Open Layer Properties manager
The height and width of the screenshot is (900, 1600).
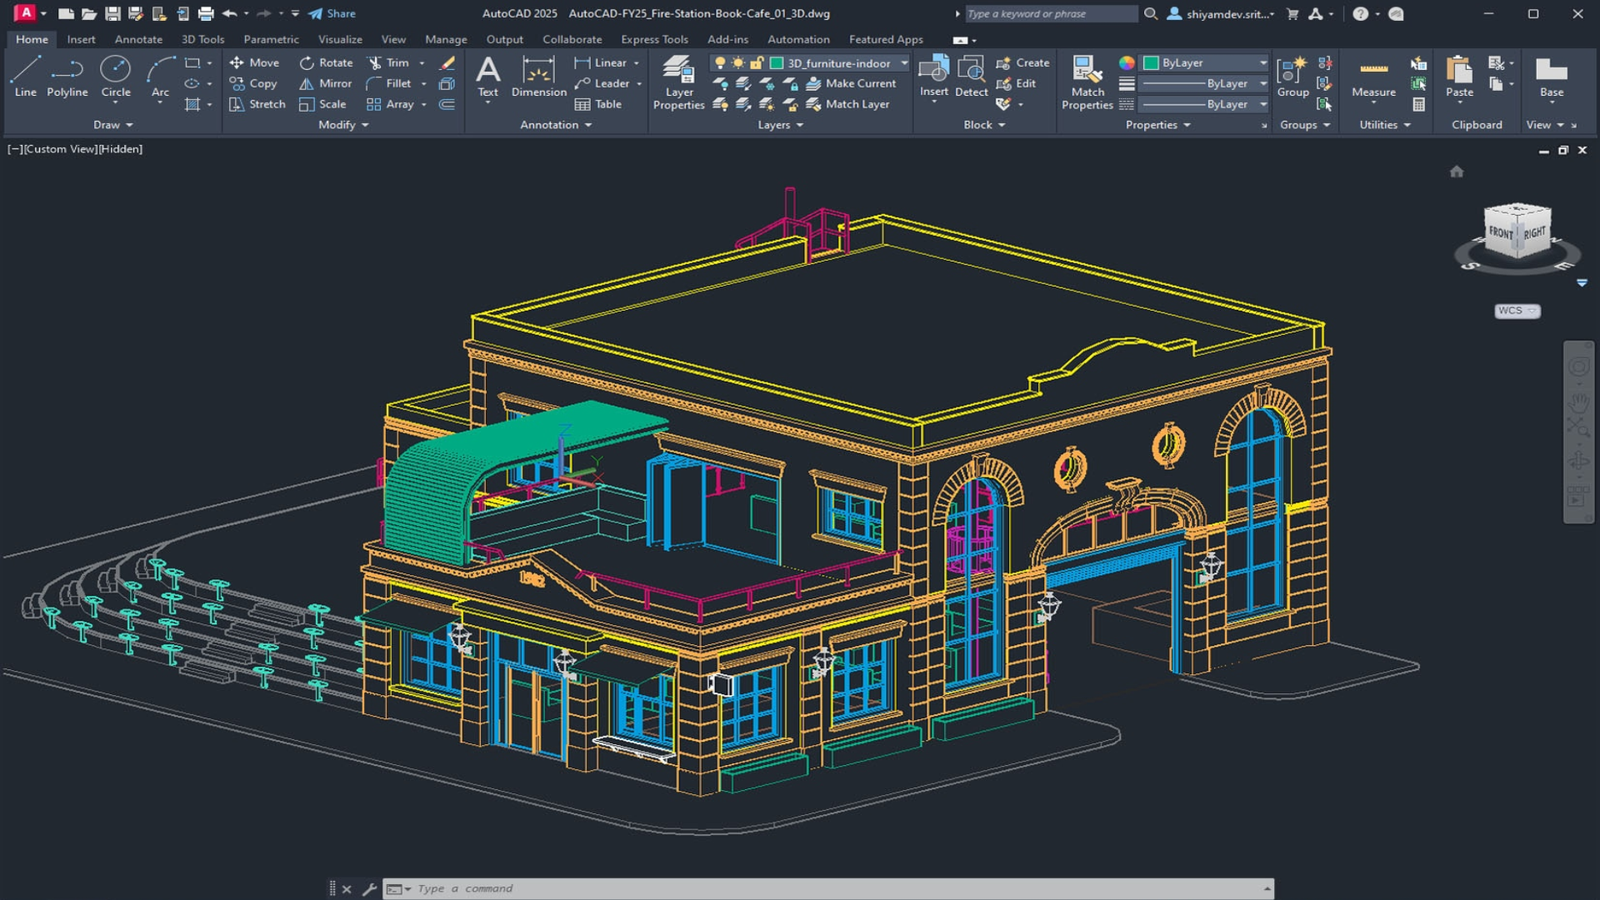click(x=679, y=80)
